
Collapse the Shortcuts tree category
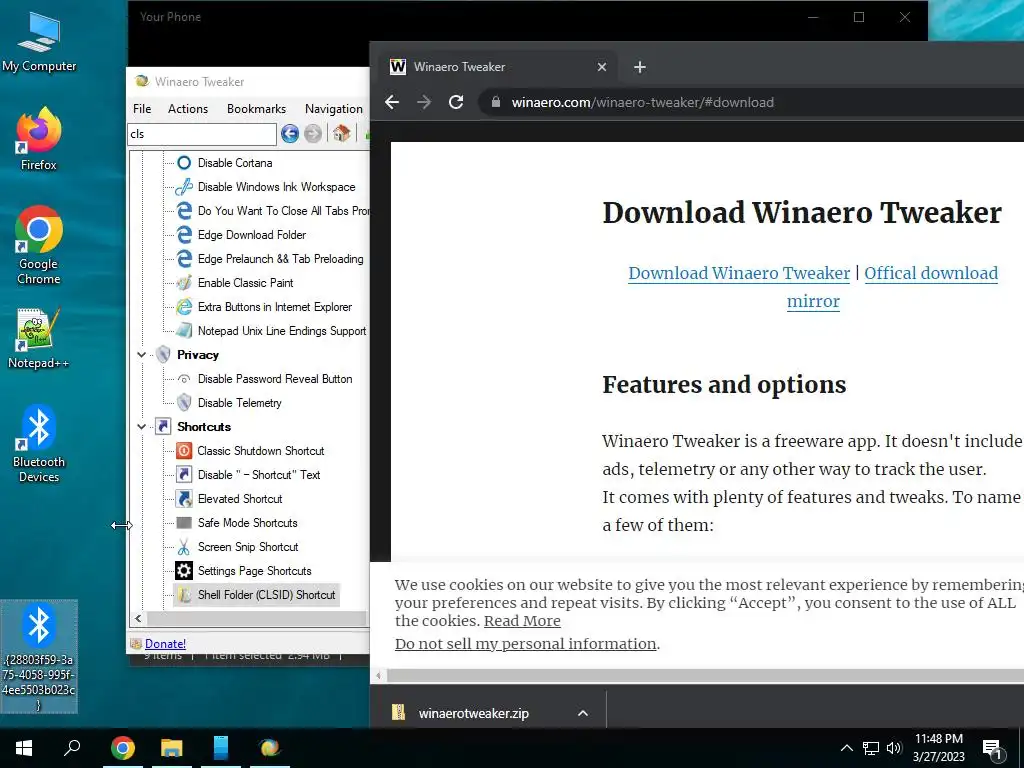[141, 426]
